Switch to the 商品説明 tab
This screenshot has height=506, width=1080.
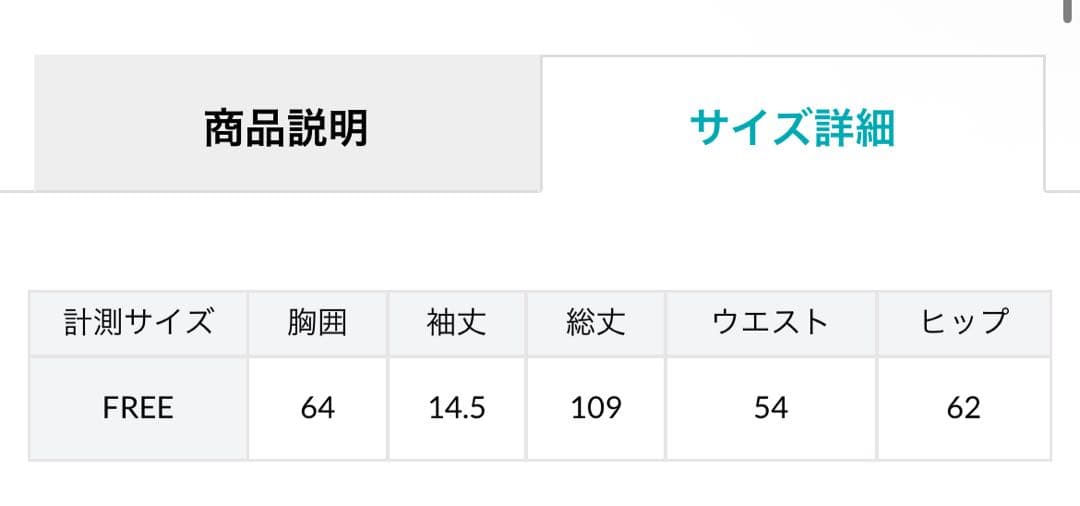(287, 128)
